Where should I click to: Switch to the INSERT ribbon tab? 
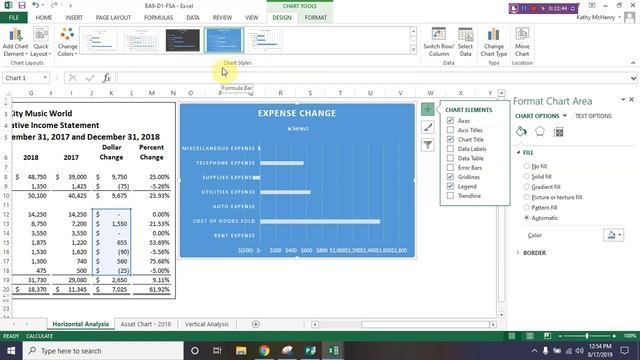(74, 18)
